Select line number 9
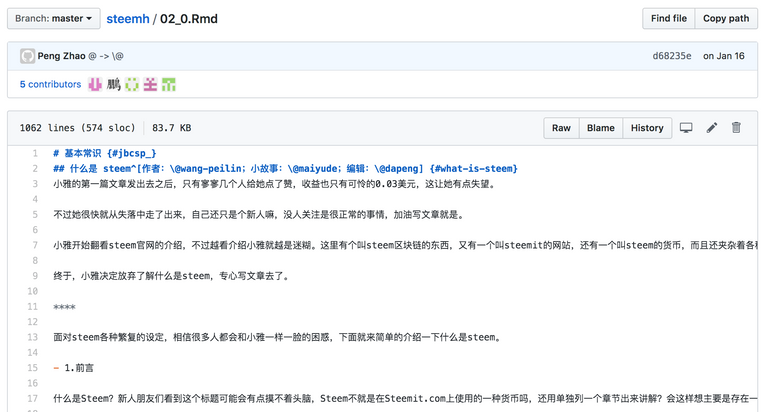 click(x=35, y=276)
